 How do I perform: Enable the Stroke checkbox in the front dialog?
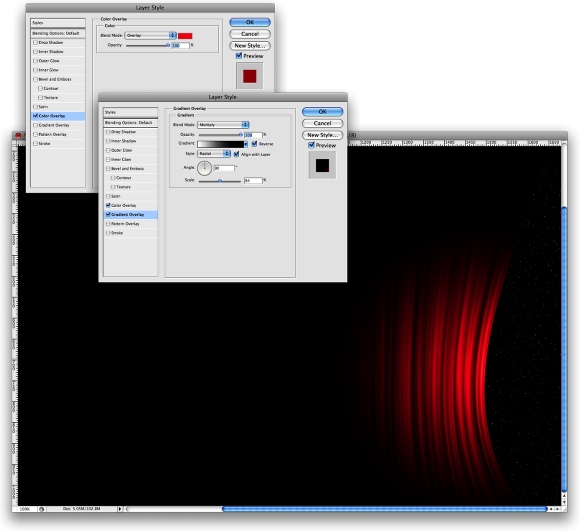click(x=108, y=233)
